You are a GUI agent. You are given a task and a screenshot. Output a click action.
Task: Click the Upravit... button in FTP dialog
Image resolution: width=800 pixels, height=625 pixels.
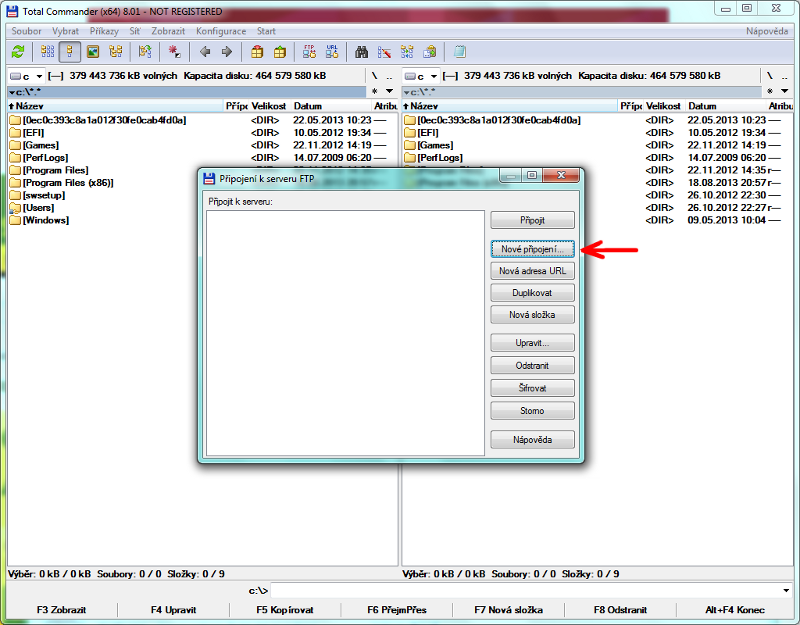(x=532, y=343)
